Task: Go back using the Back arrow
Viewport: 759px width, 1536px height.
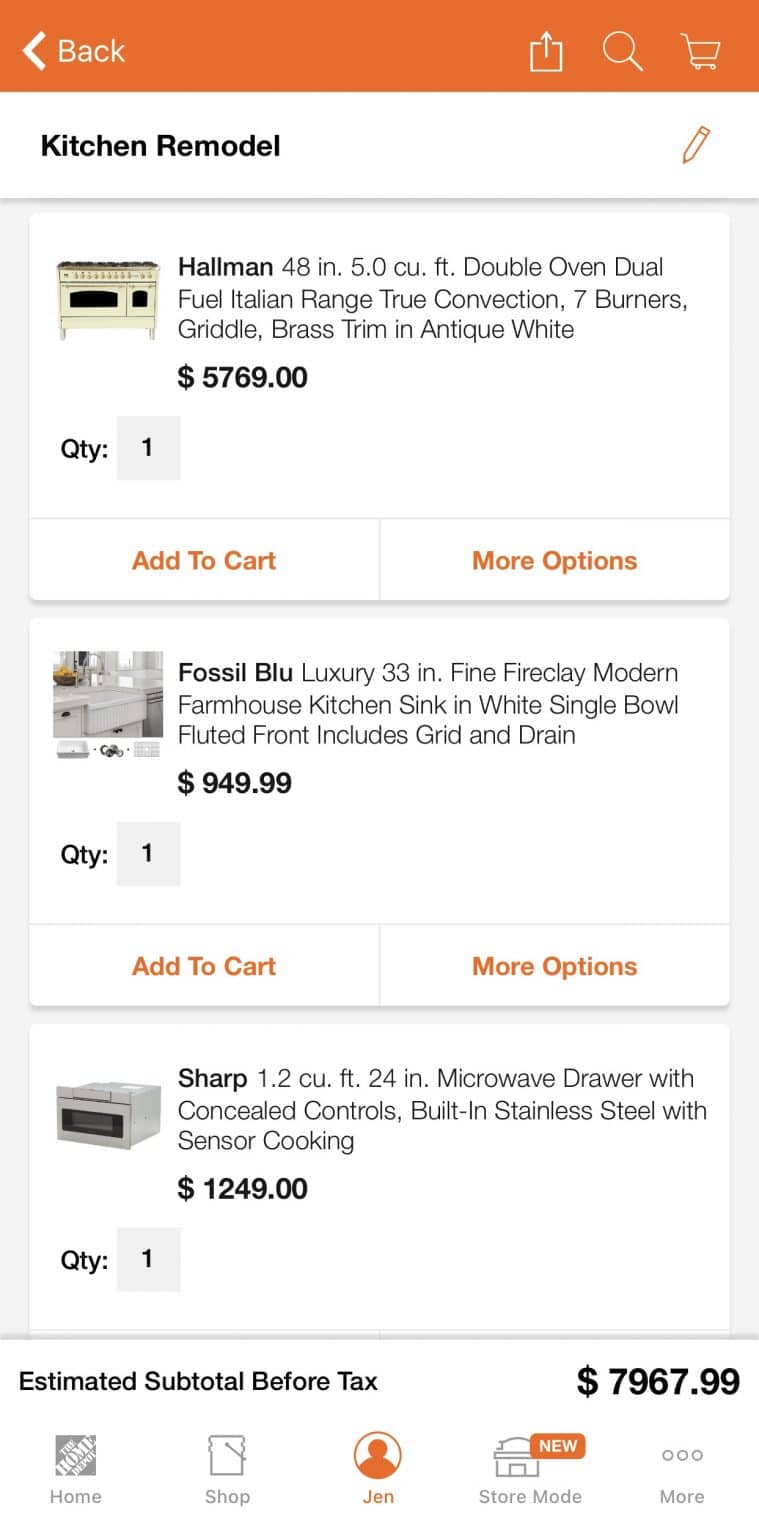Action: coord(74,51)
